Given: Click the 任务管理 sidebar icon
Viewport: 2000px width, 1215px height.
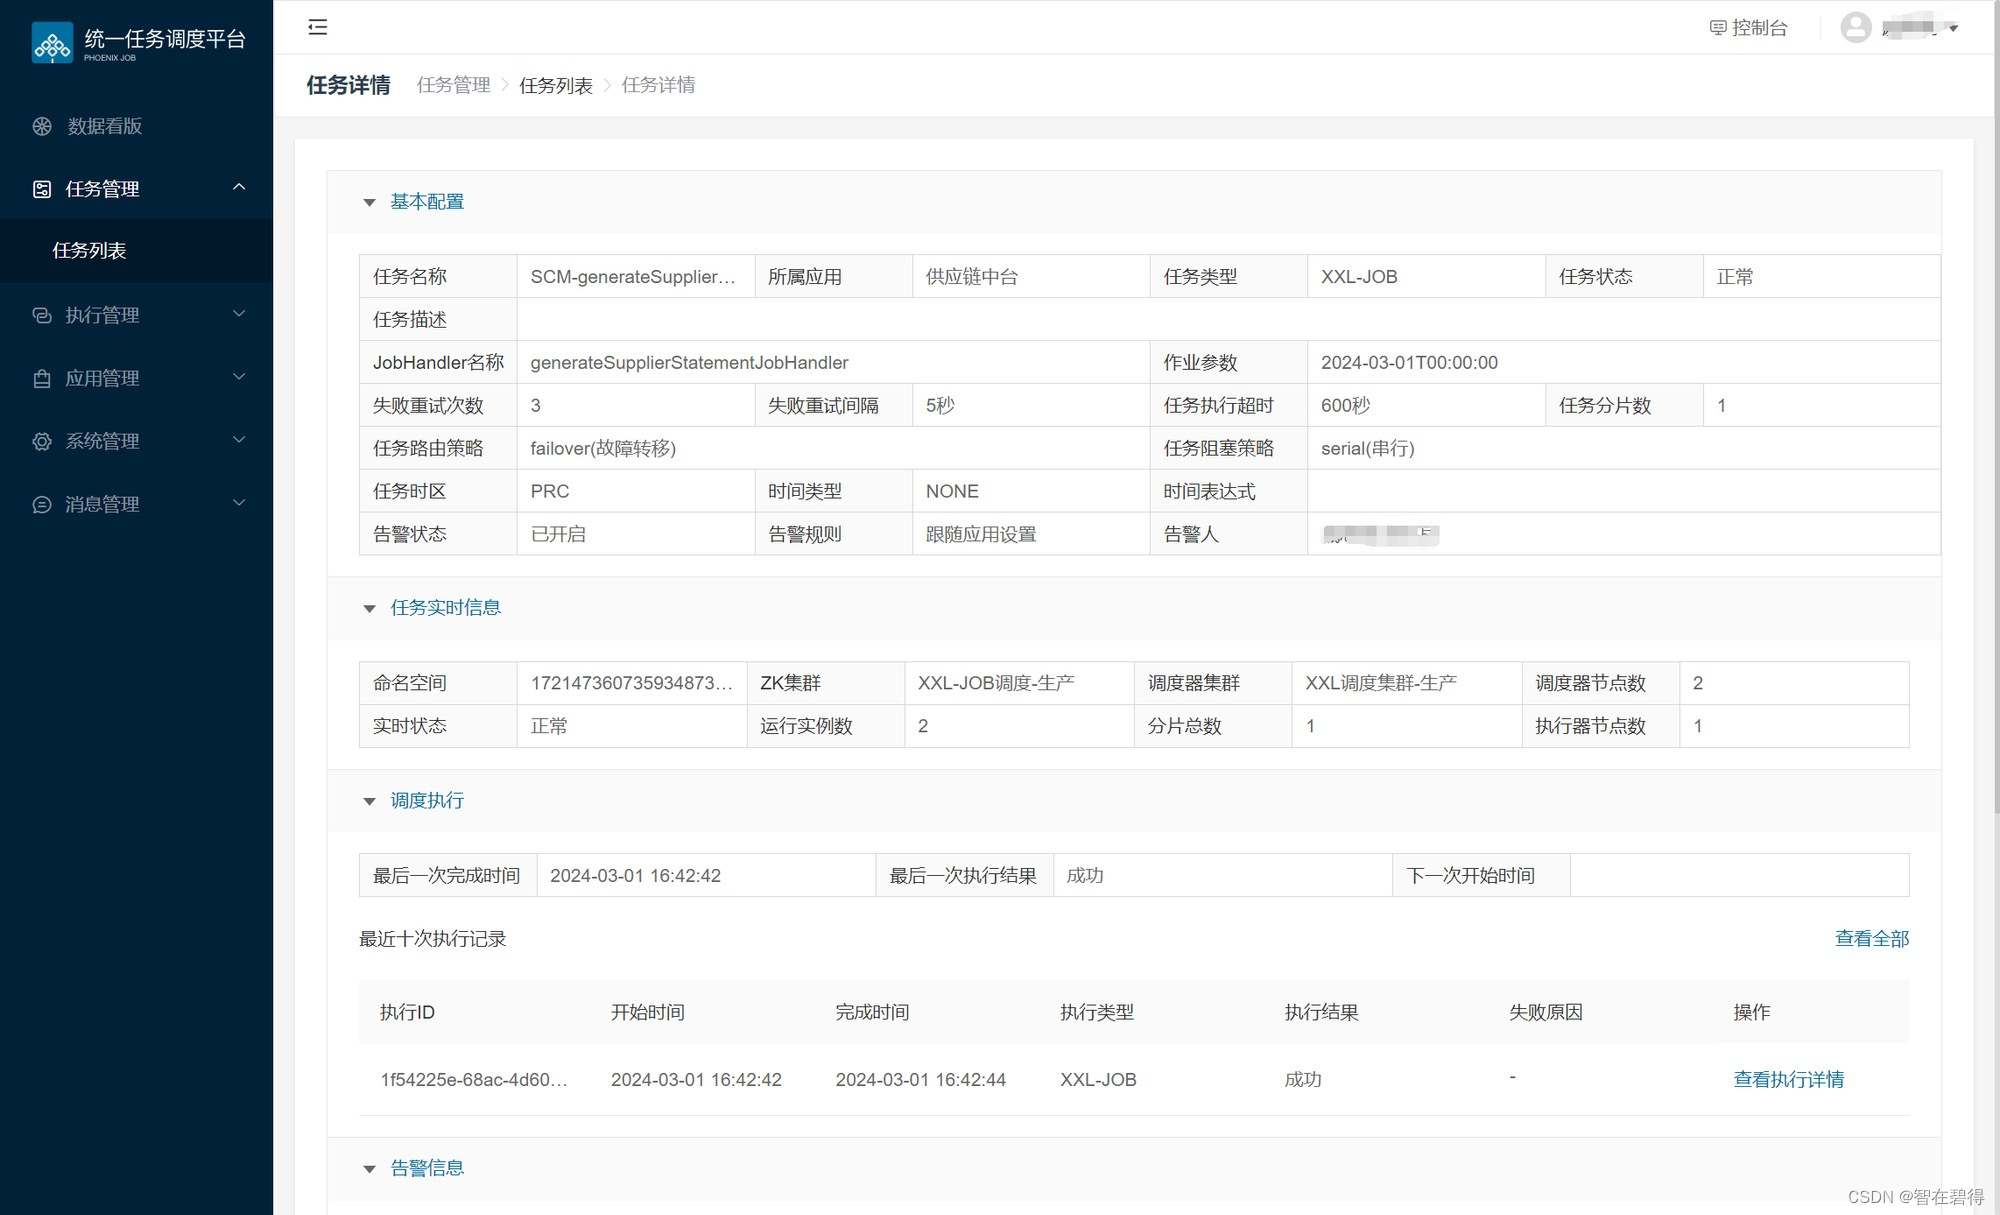Looking at the screenshot, I should (x=42, y=189).
